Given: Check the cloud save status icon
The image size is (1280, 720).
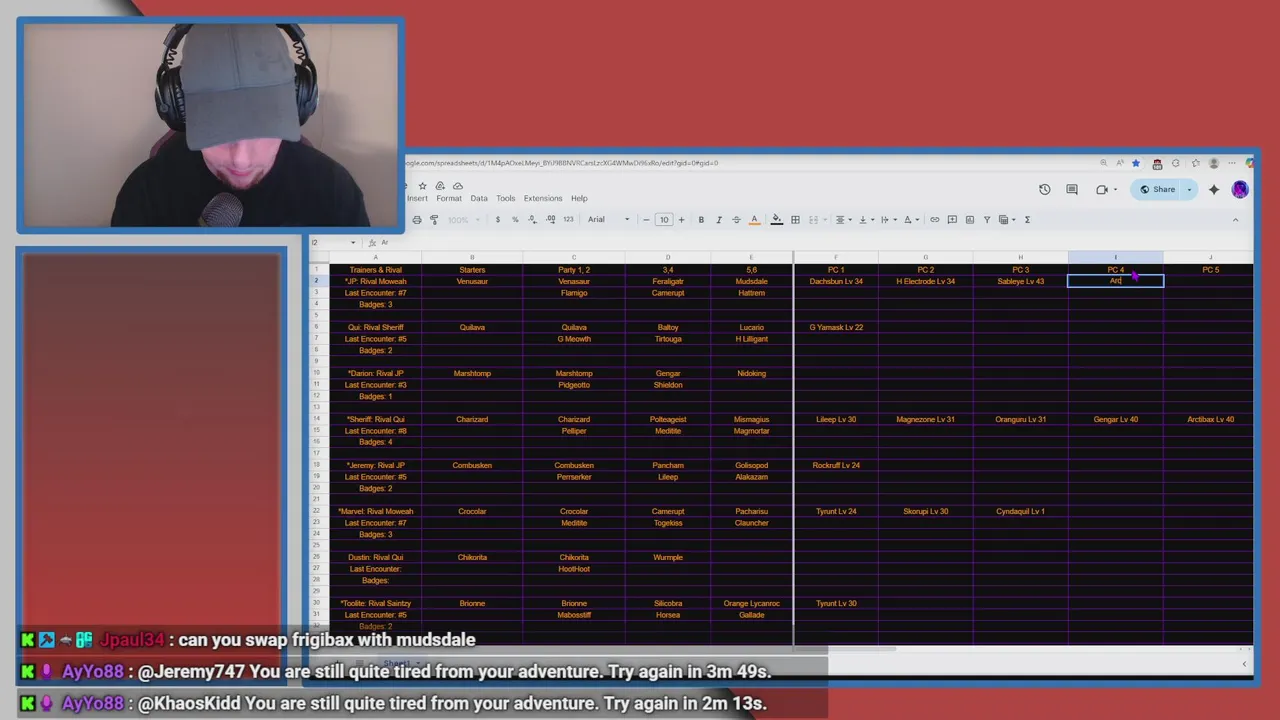Looking at the screenshot, I should pos(458,186).
